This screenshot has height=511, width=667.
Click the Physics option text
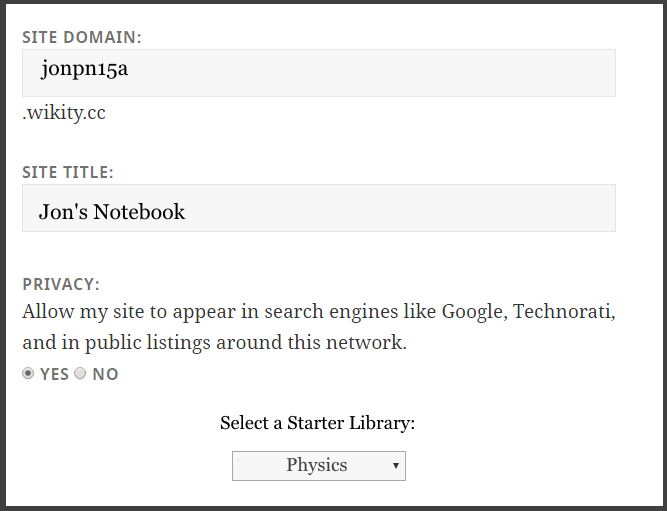[x=316, y=466]
